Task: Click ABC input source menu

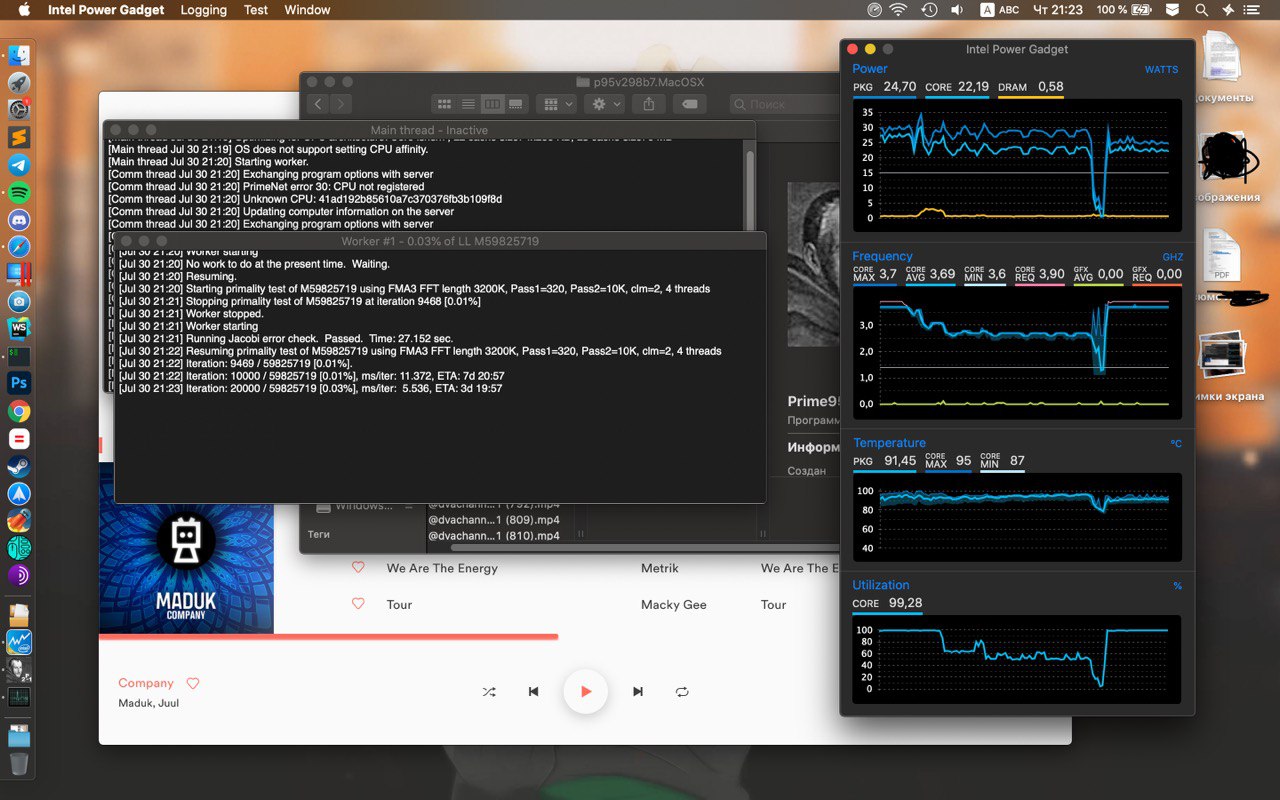Action: [x=1000, y=10]
